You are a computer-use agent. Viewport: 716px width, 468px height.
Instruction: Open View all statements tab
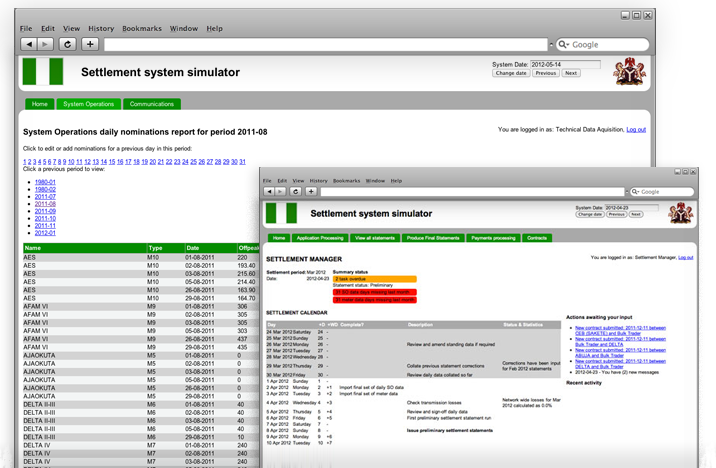[x=375, y=238]
